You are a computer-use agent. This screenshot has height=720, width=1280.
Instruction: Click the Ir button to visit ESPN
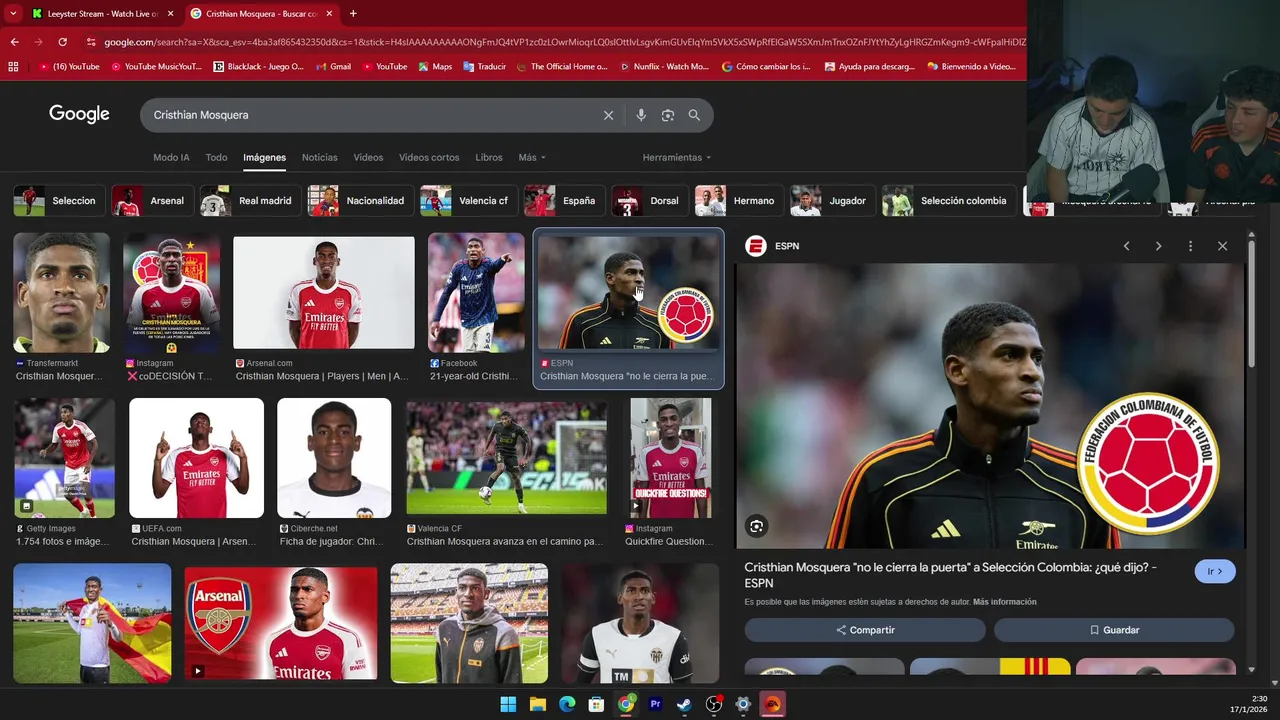pos(1215,571)
